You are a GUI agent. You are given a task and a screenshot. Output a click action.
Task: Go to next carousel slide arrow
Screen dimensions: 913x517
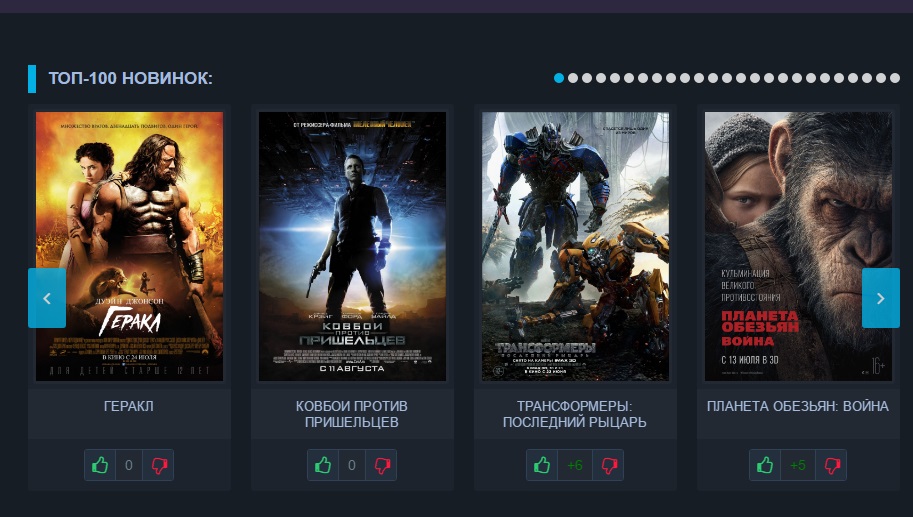pos(880,298)
